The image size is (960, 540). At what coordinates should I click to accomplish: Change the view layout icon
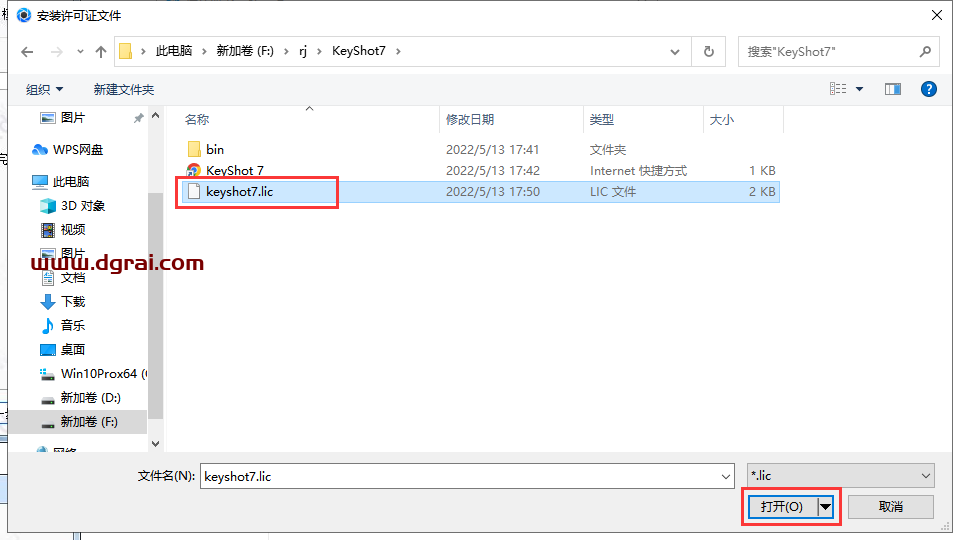[x=838, y=89]
